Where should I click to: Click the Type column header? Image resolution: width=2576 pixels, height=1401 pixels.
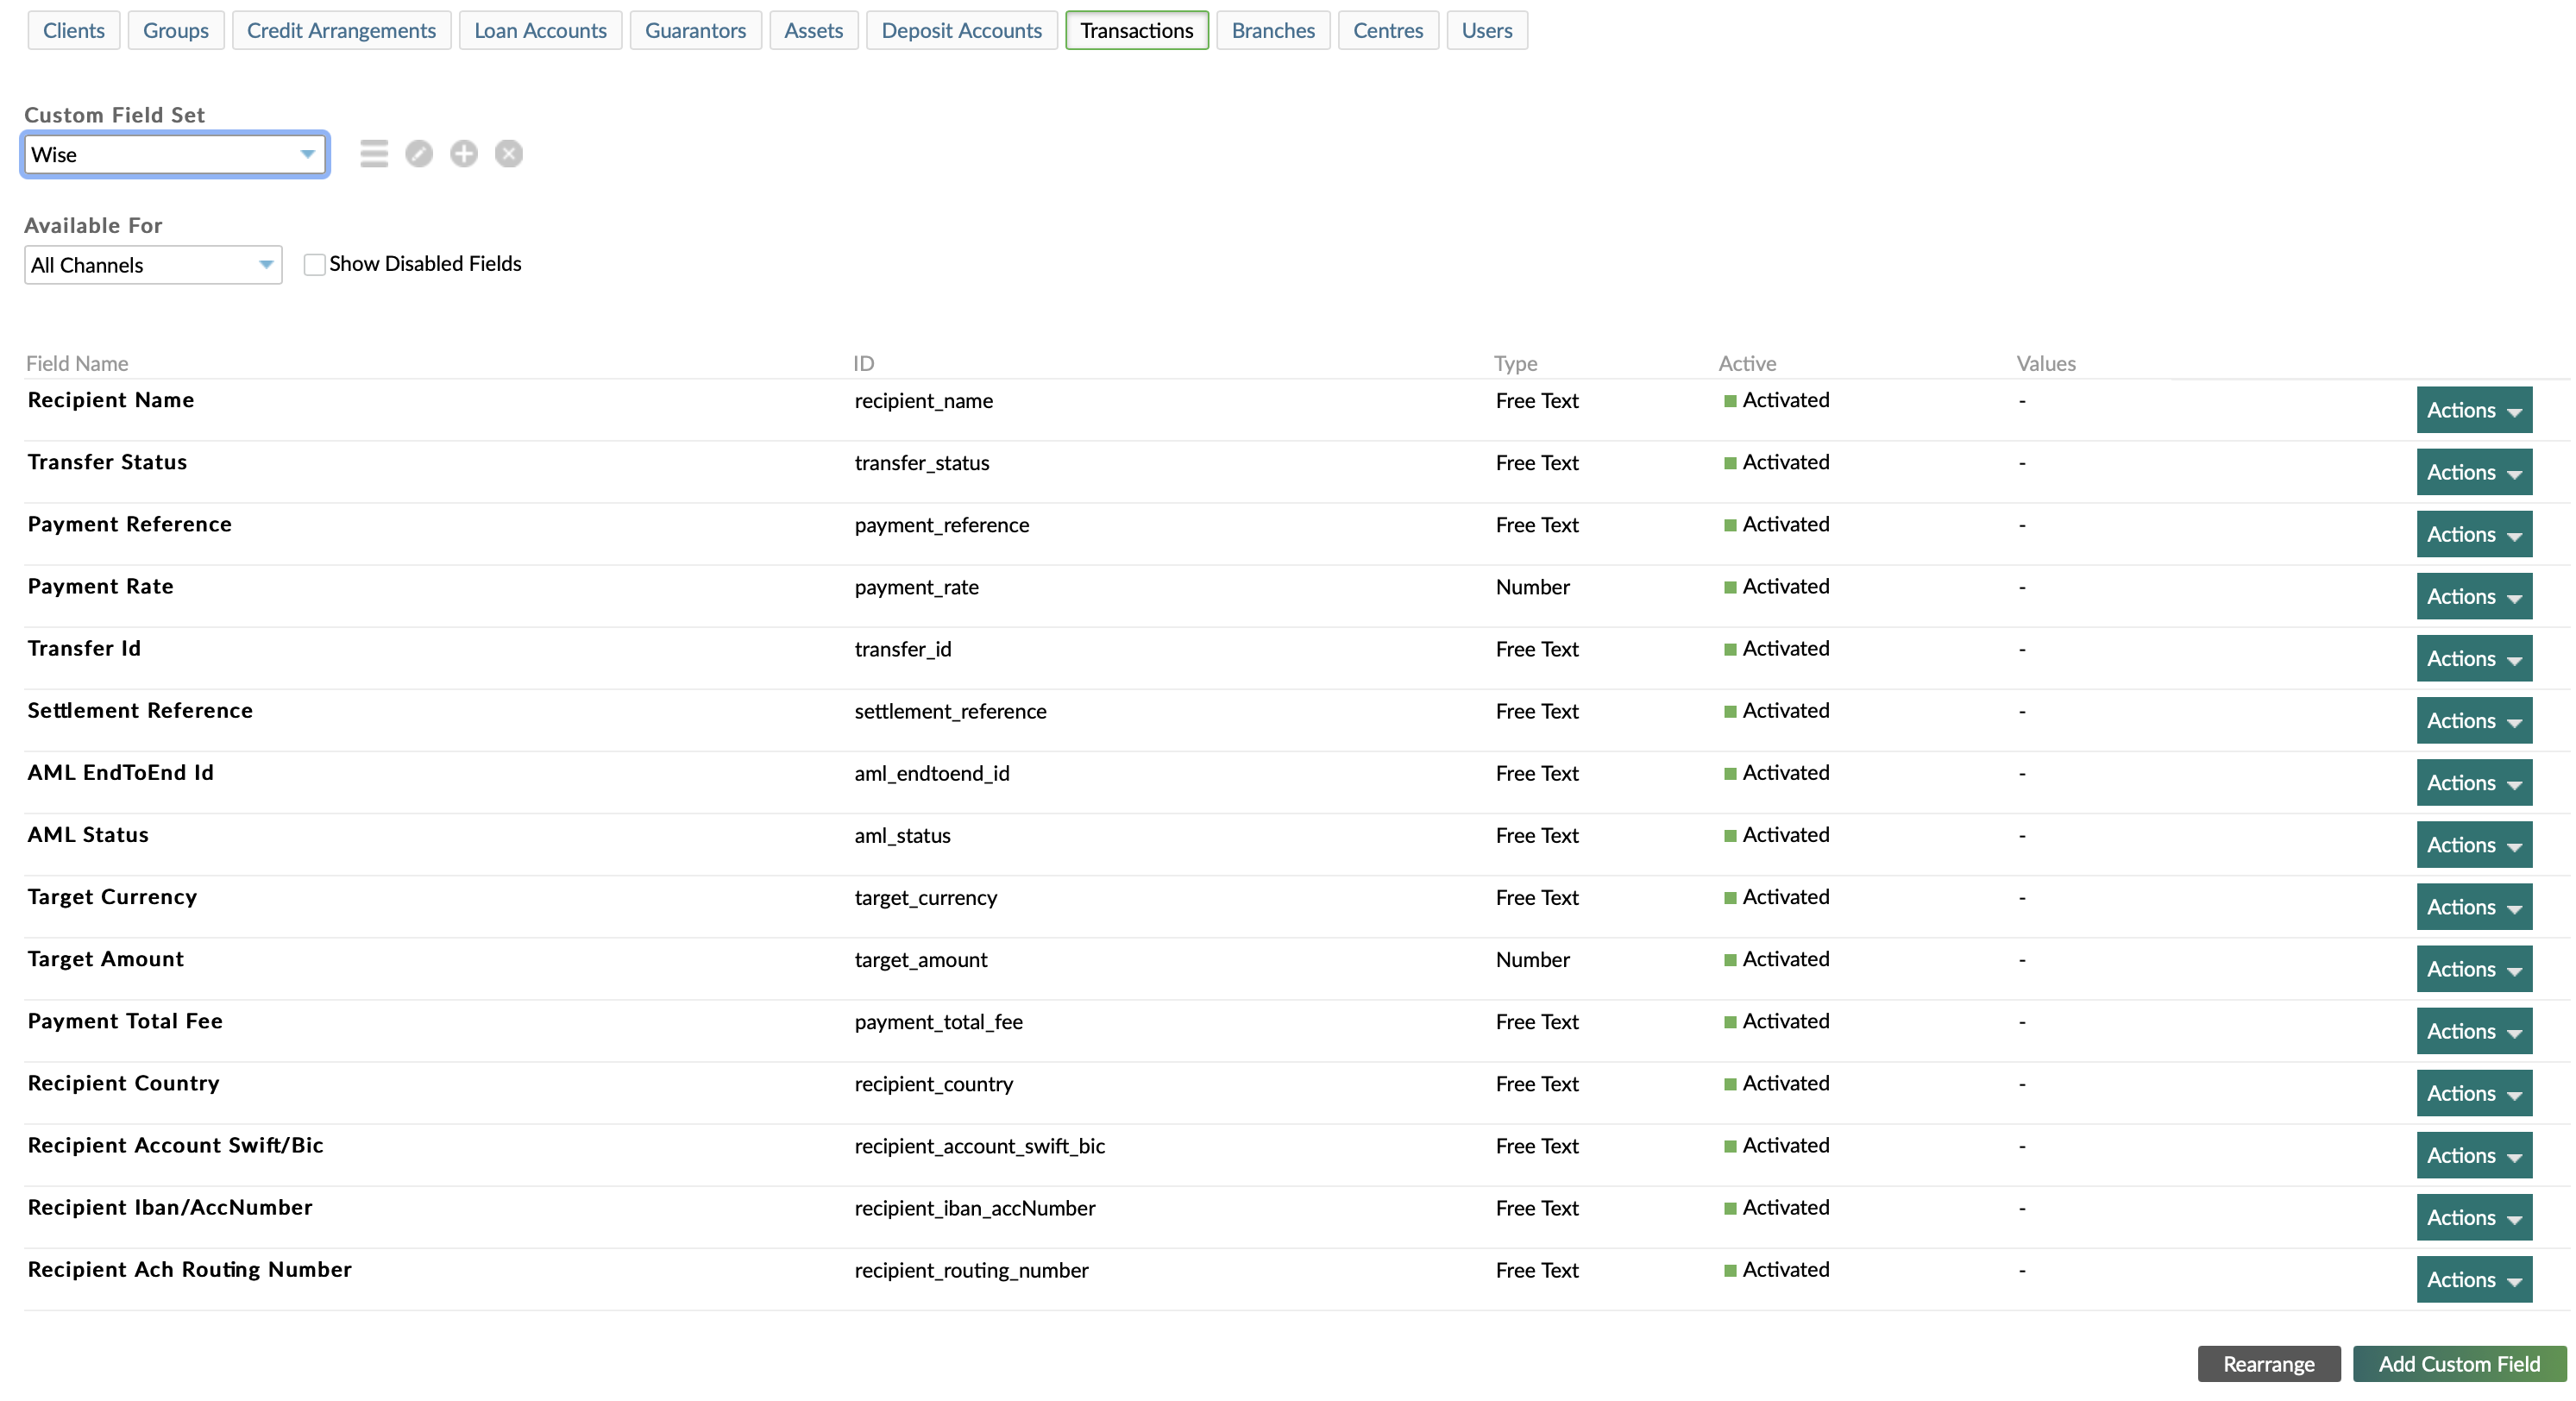[1516, 363]
